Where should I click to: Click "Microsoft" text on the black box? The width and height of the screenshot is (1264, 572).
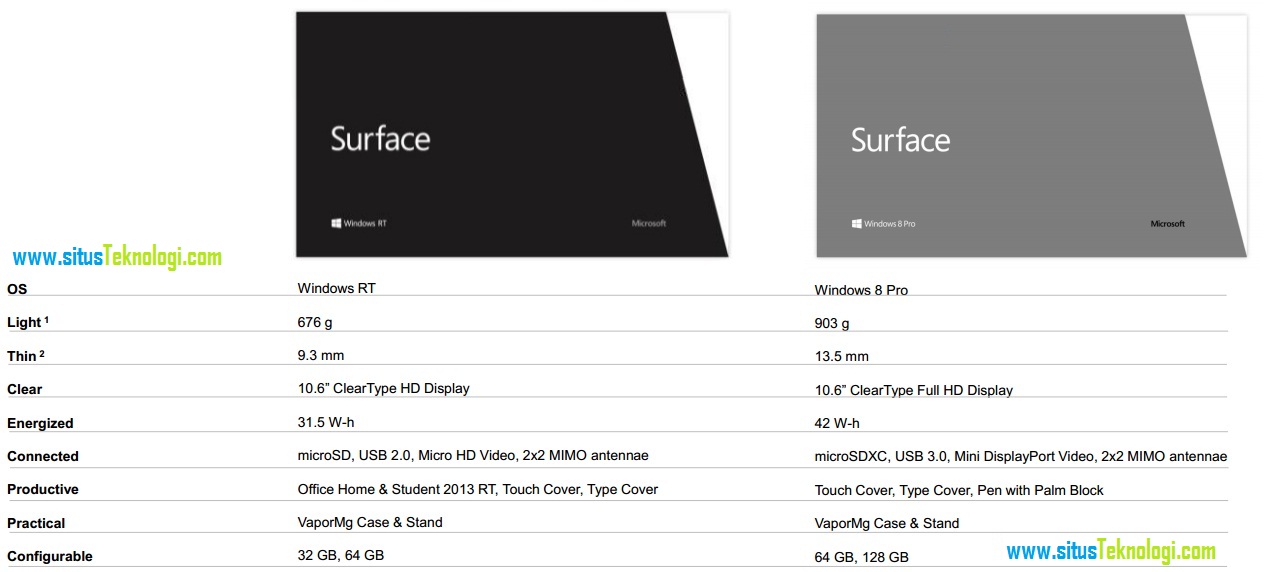click(649, 223)
